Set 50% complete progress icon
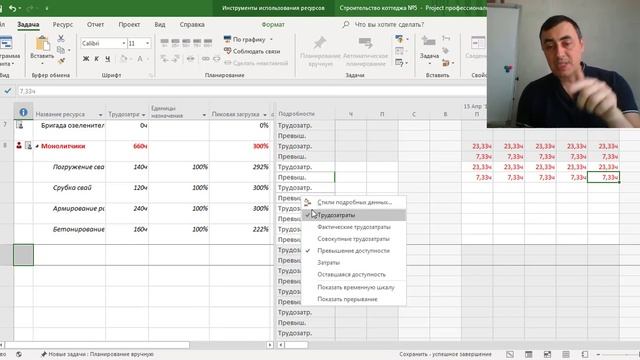 click(186, 42)
